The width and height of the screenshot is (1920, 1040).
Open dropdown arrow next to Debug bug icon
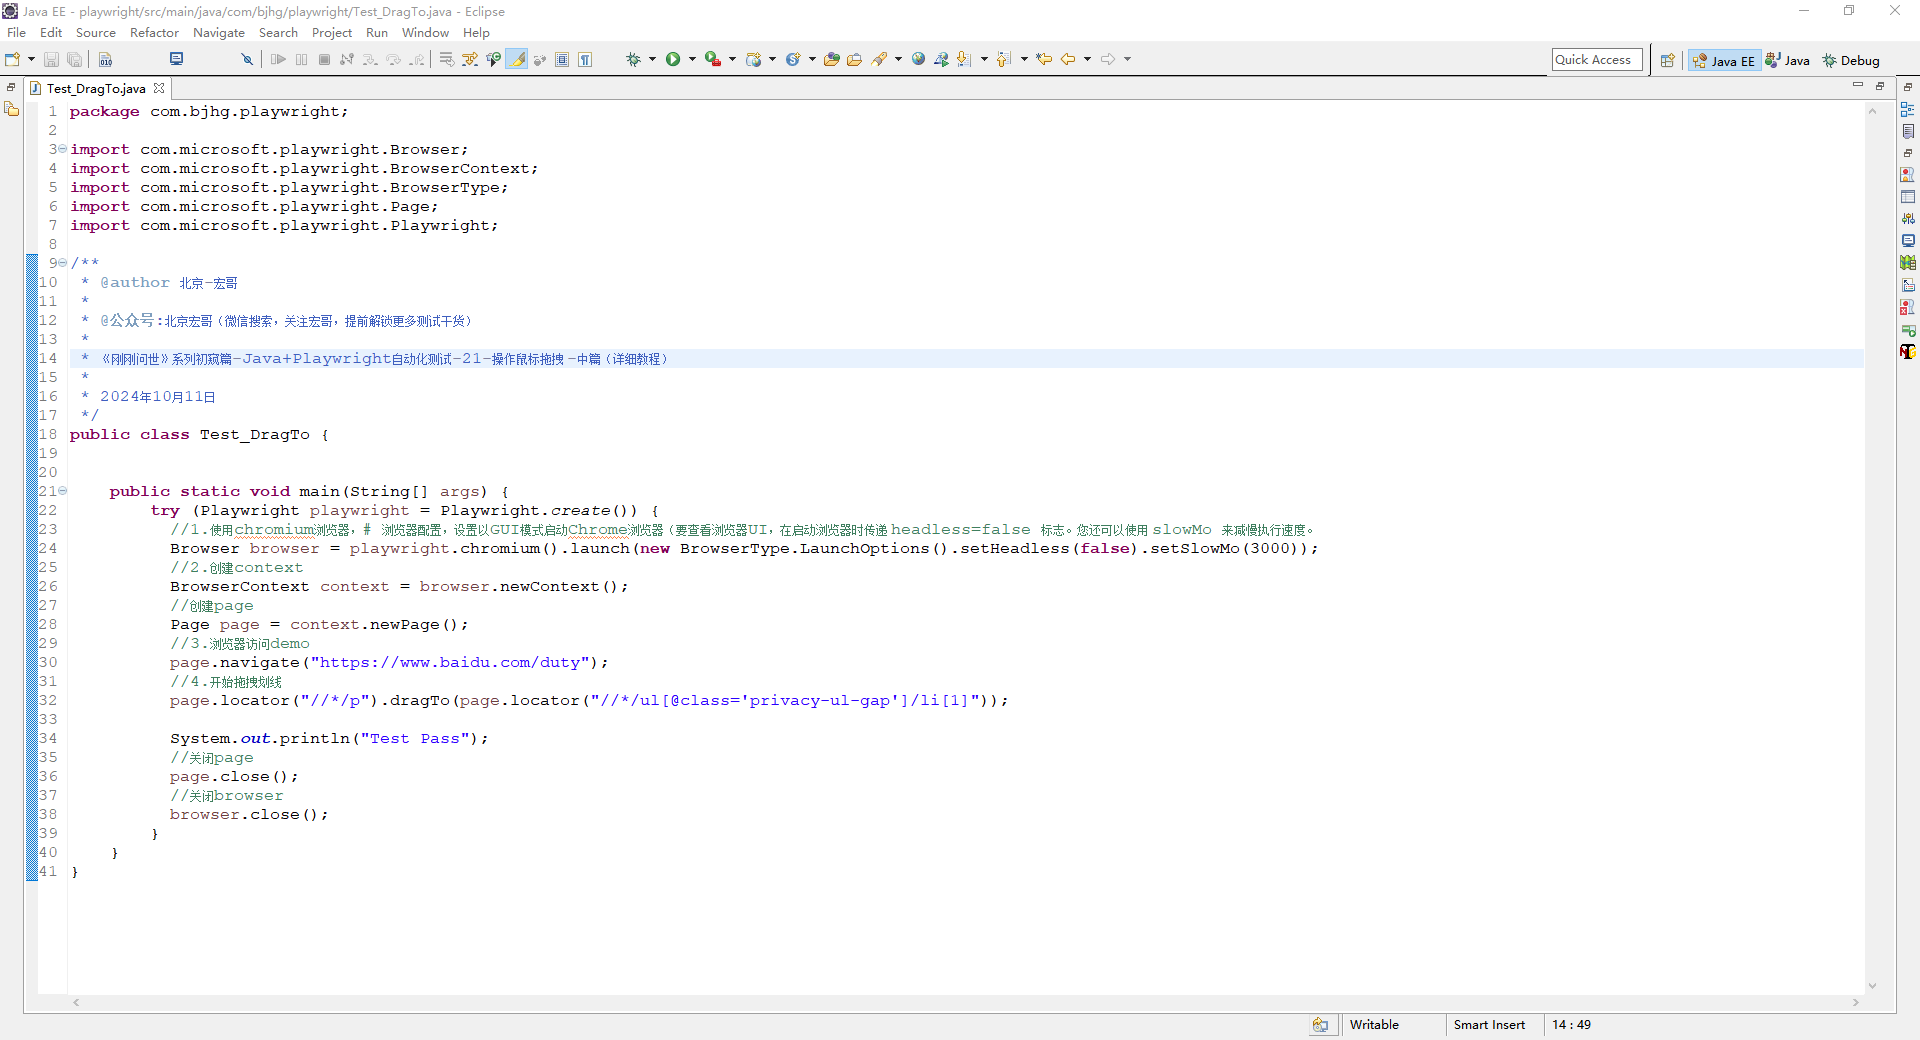(652, 60)
